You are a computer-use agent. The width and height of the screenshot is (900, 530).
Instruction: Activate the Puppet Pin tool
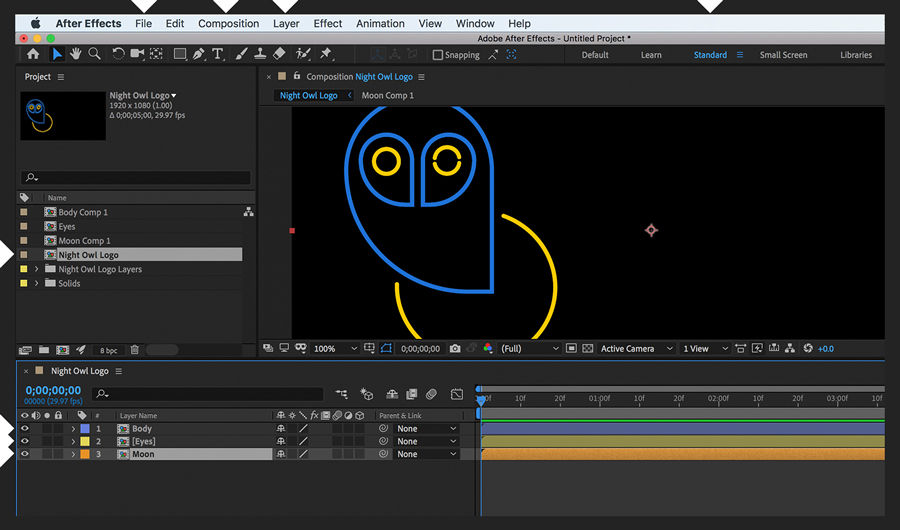point(326,54)
